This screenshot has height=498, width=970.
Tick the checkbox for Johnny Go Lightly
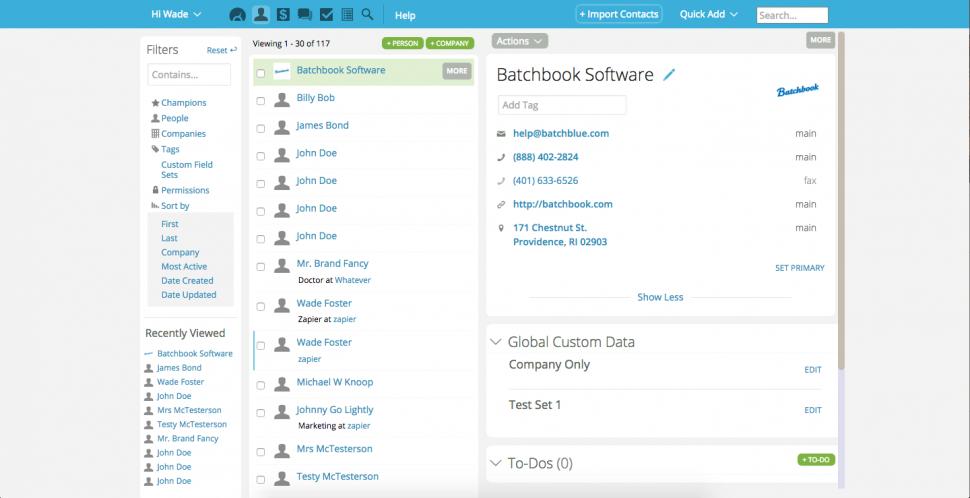click(x=260, y=413)
